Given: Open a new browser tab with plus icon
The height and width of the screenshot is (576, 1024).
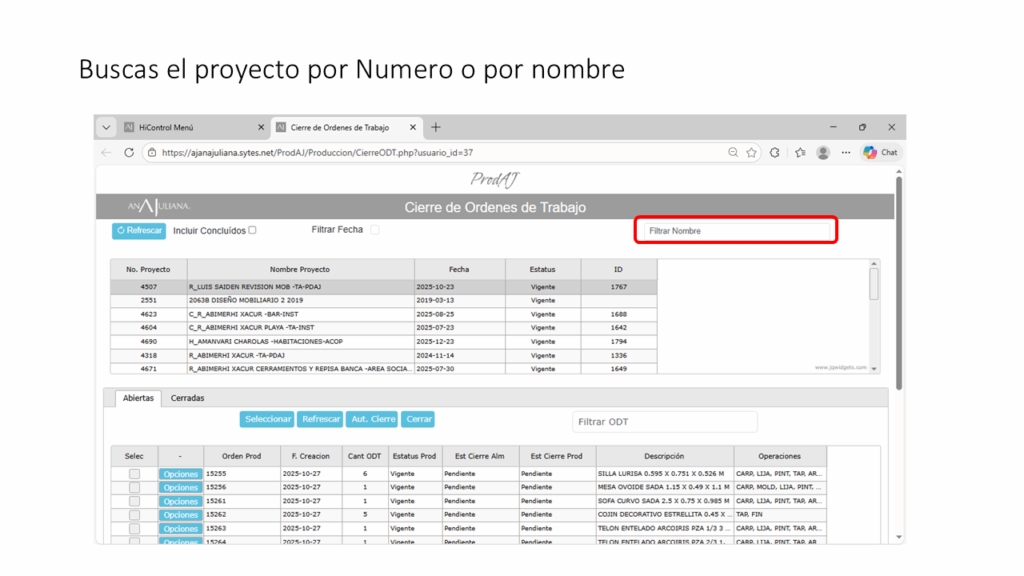Looking at the screenshot, I should click(436, 127).
